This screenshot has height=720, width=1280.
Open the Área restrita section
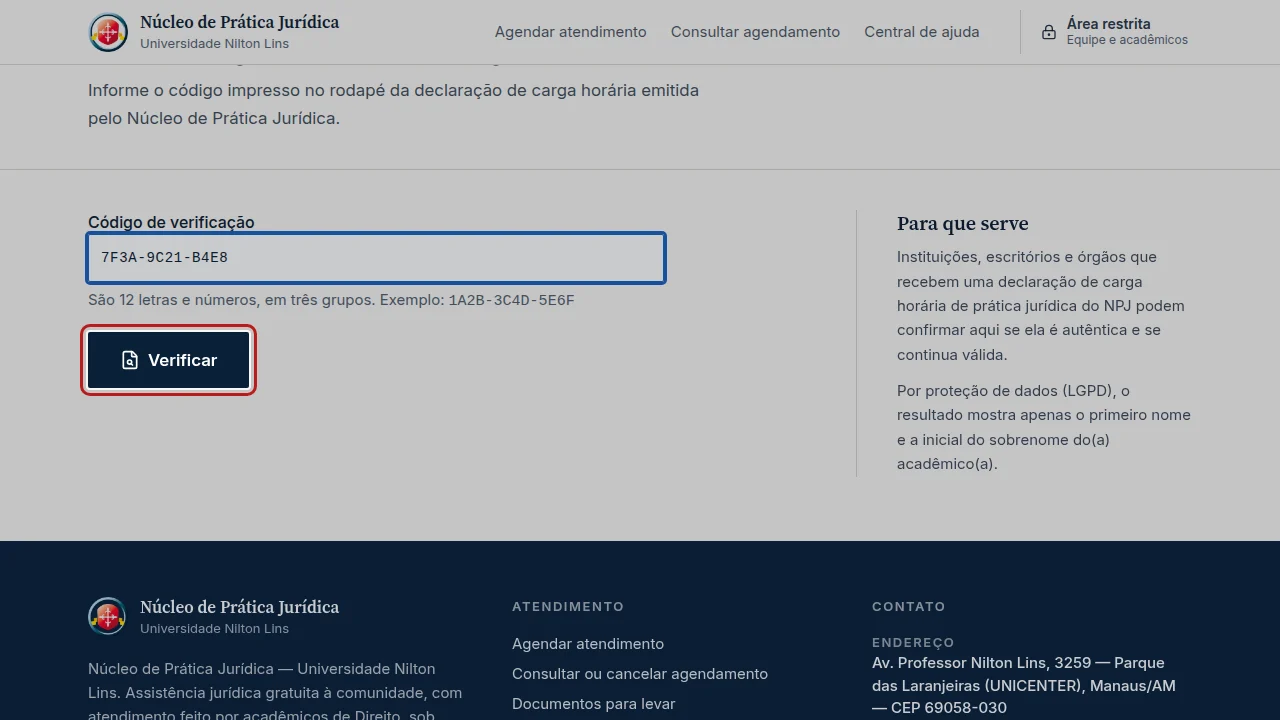[x=1115, y=32]
